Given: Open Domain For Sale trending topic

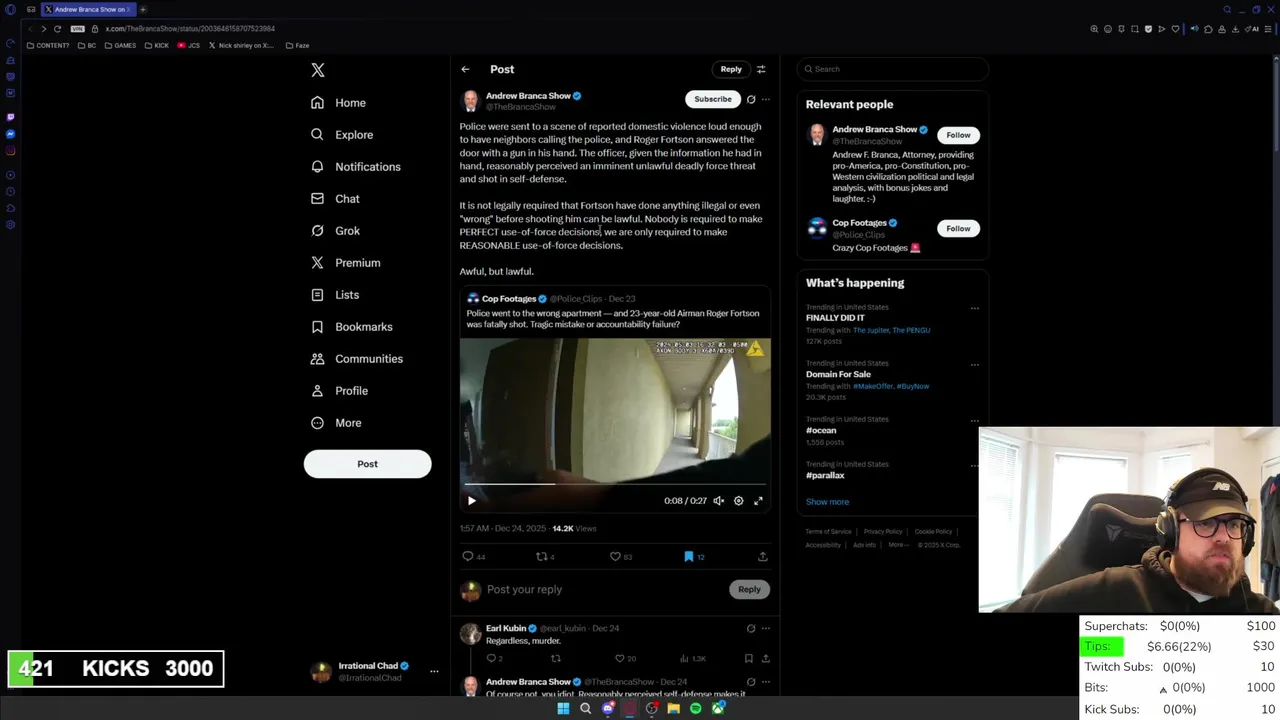Looking at the screenshot, I should click(838, 374).
